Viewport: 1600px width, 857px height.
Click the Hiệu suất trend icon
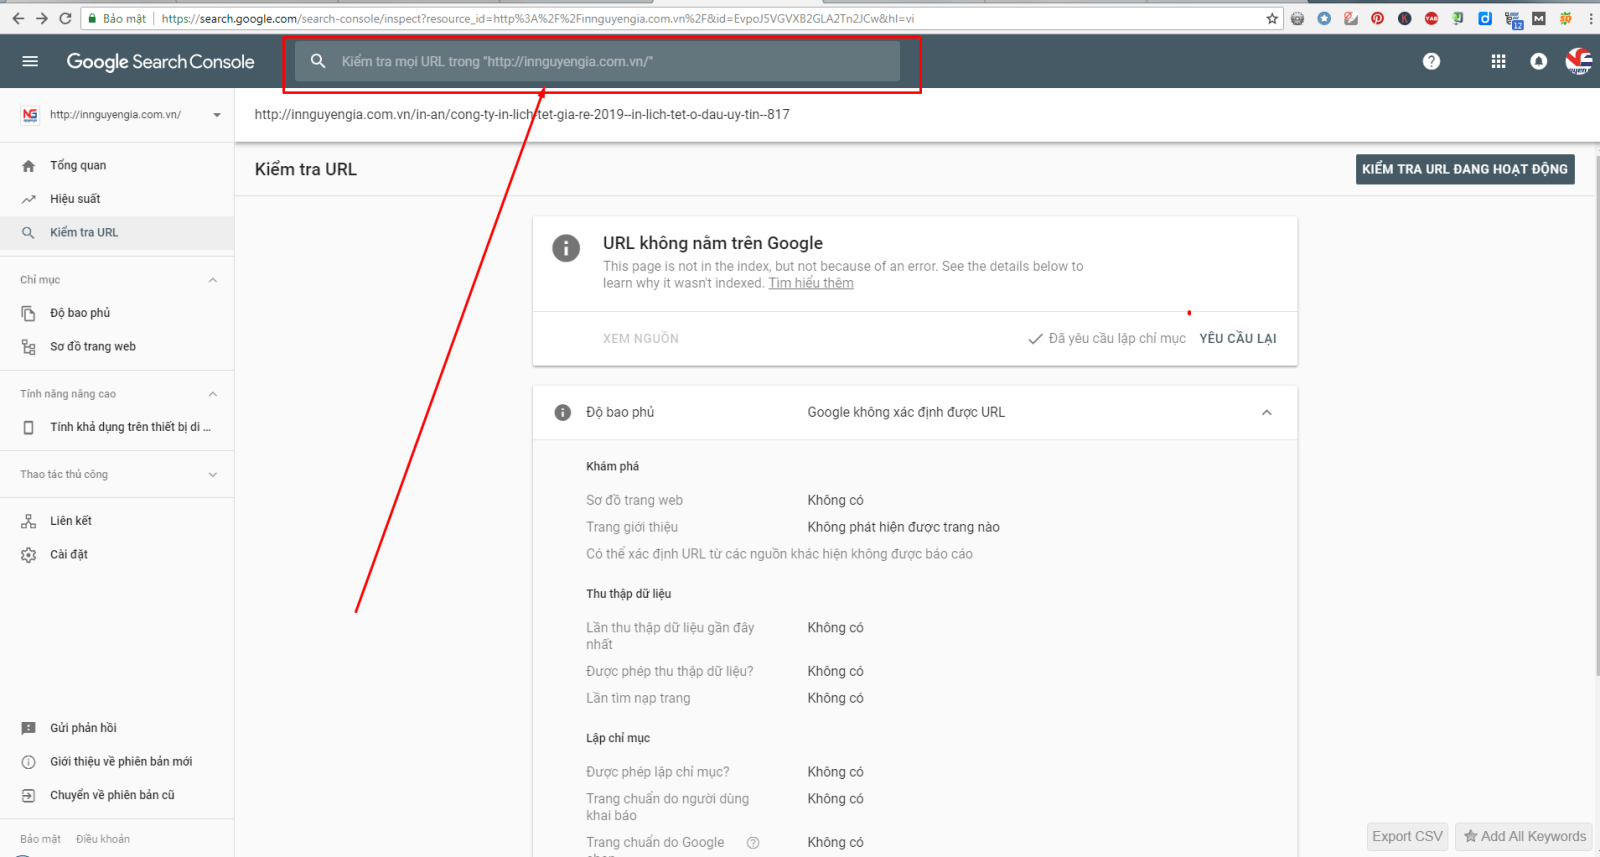pos(28,199)
